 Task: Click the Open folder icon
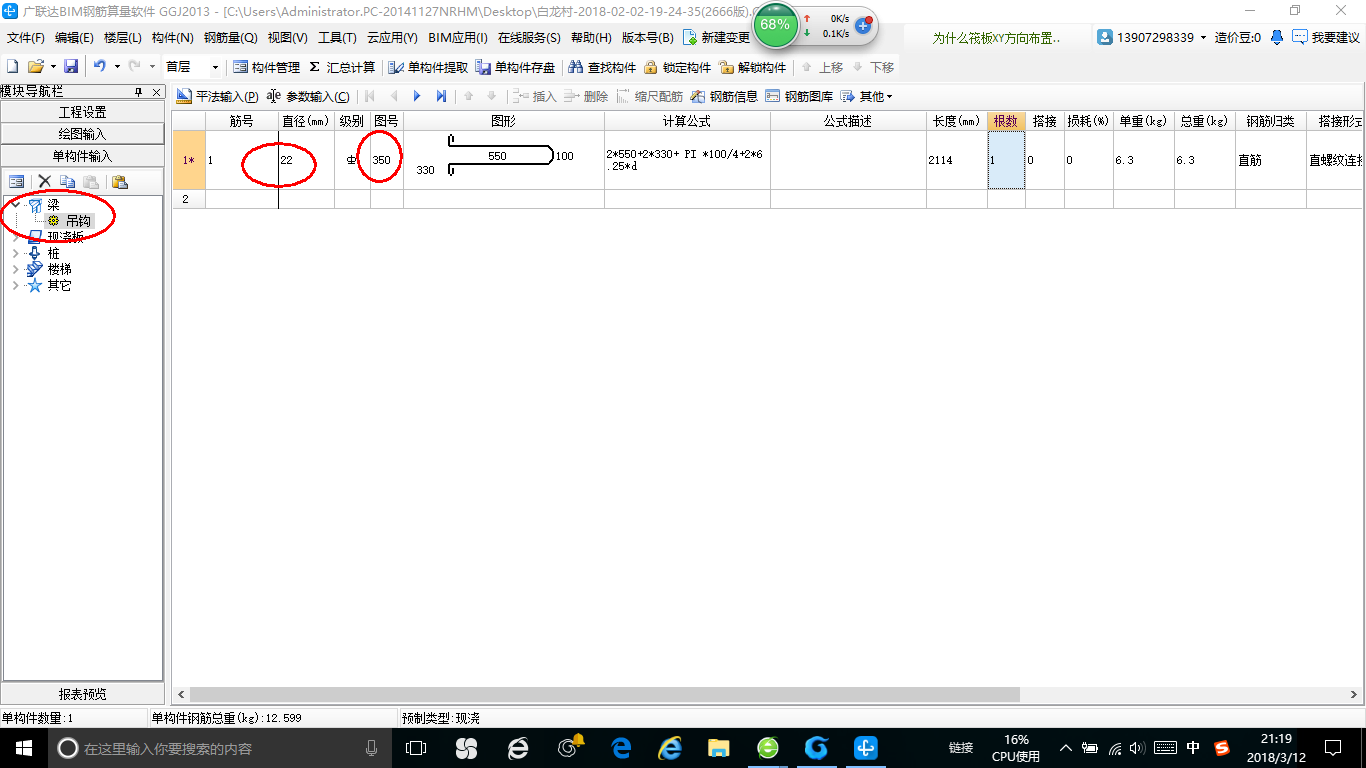[35, 67]
